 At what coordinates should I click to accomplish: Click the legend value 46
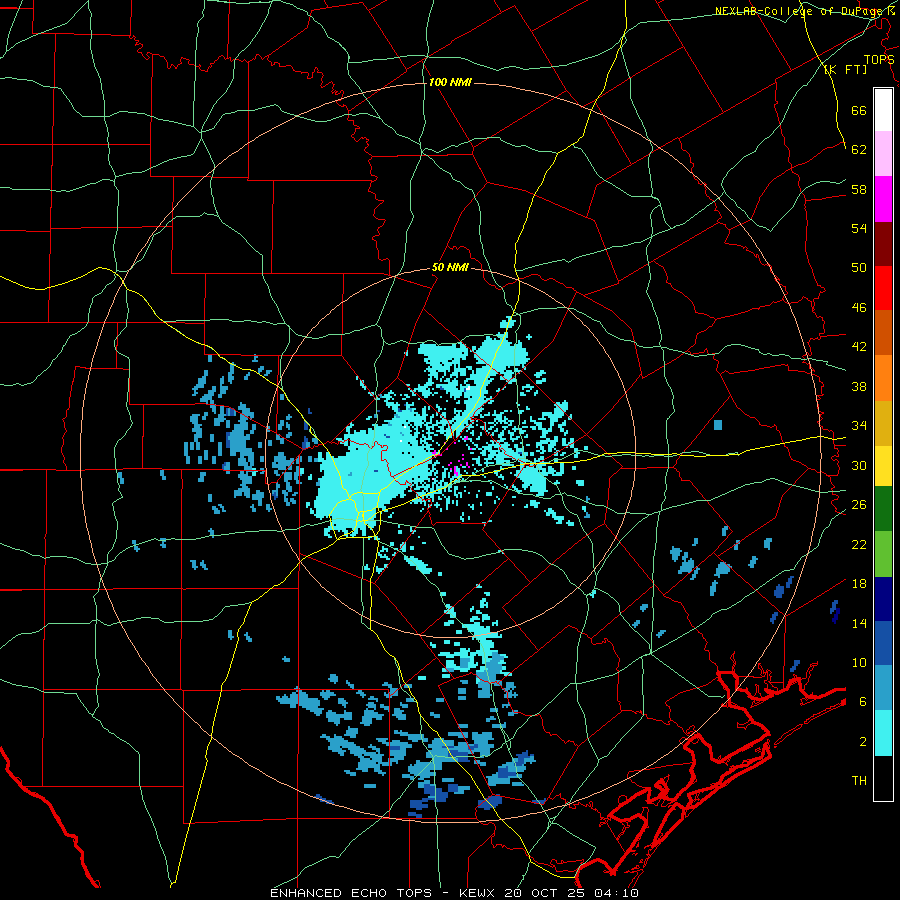pos(859,308)
